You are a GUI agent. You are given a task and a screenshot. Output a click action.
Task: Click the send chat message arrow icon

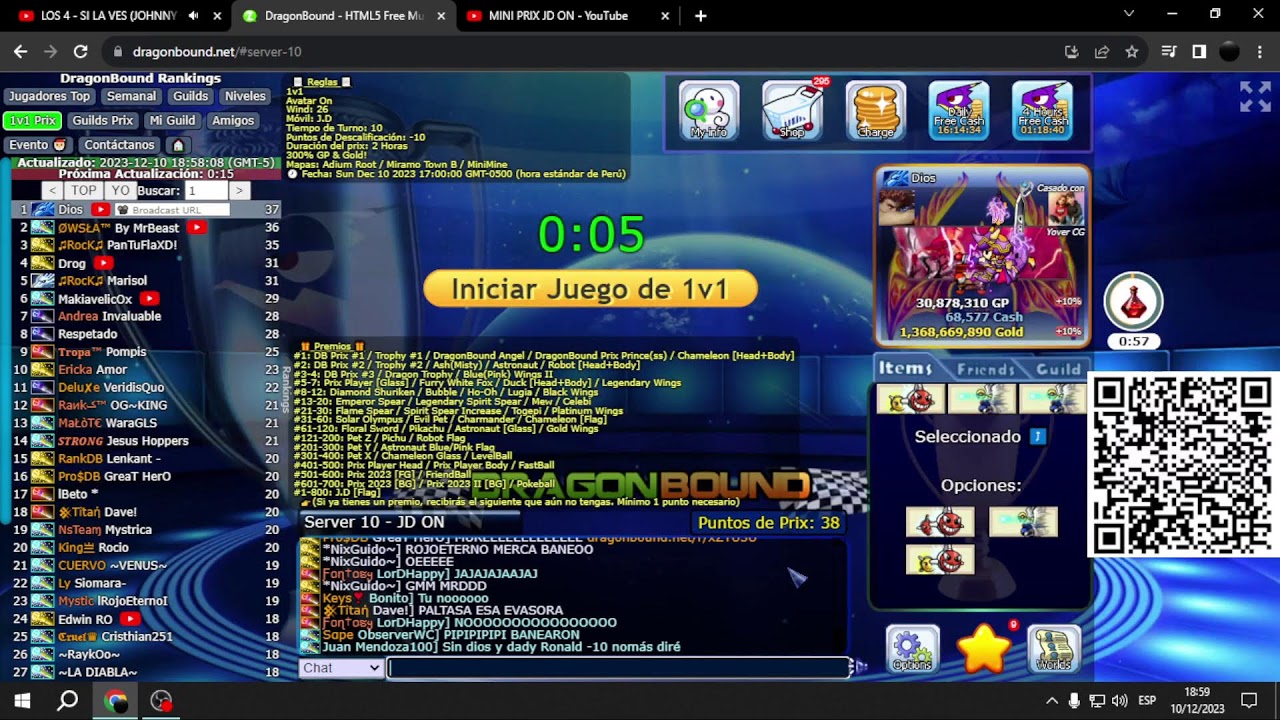860,667
